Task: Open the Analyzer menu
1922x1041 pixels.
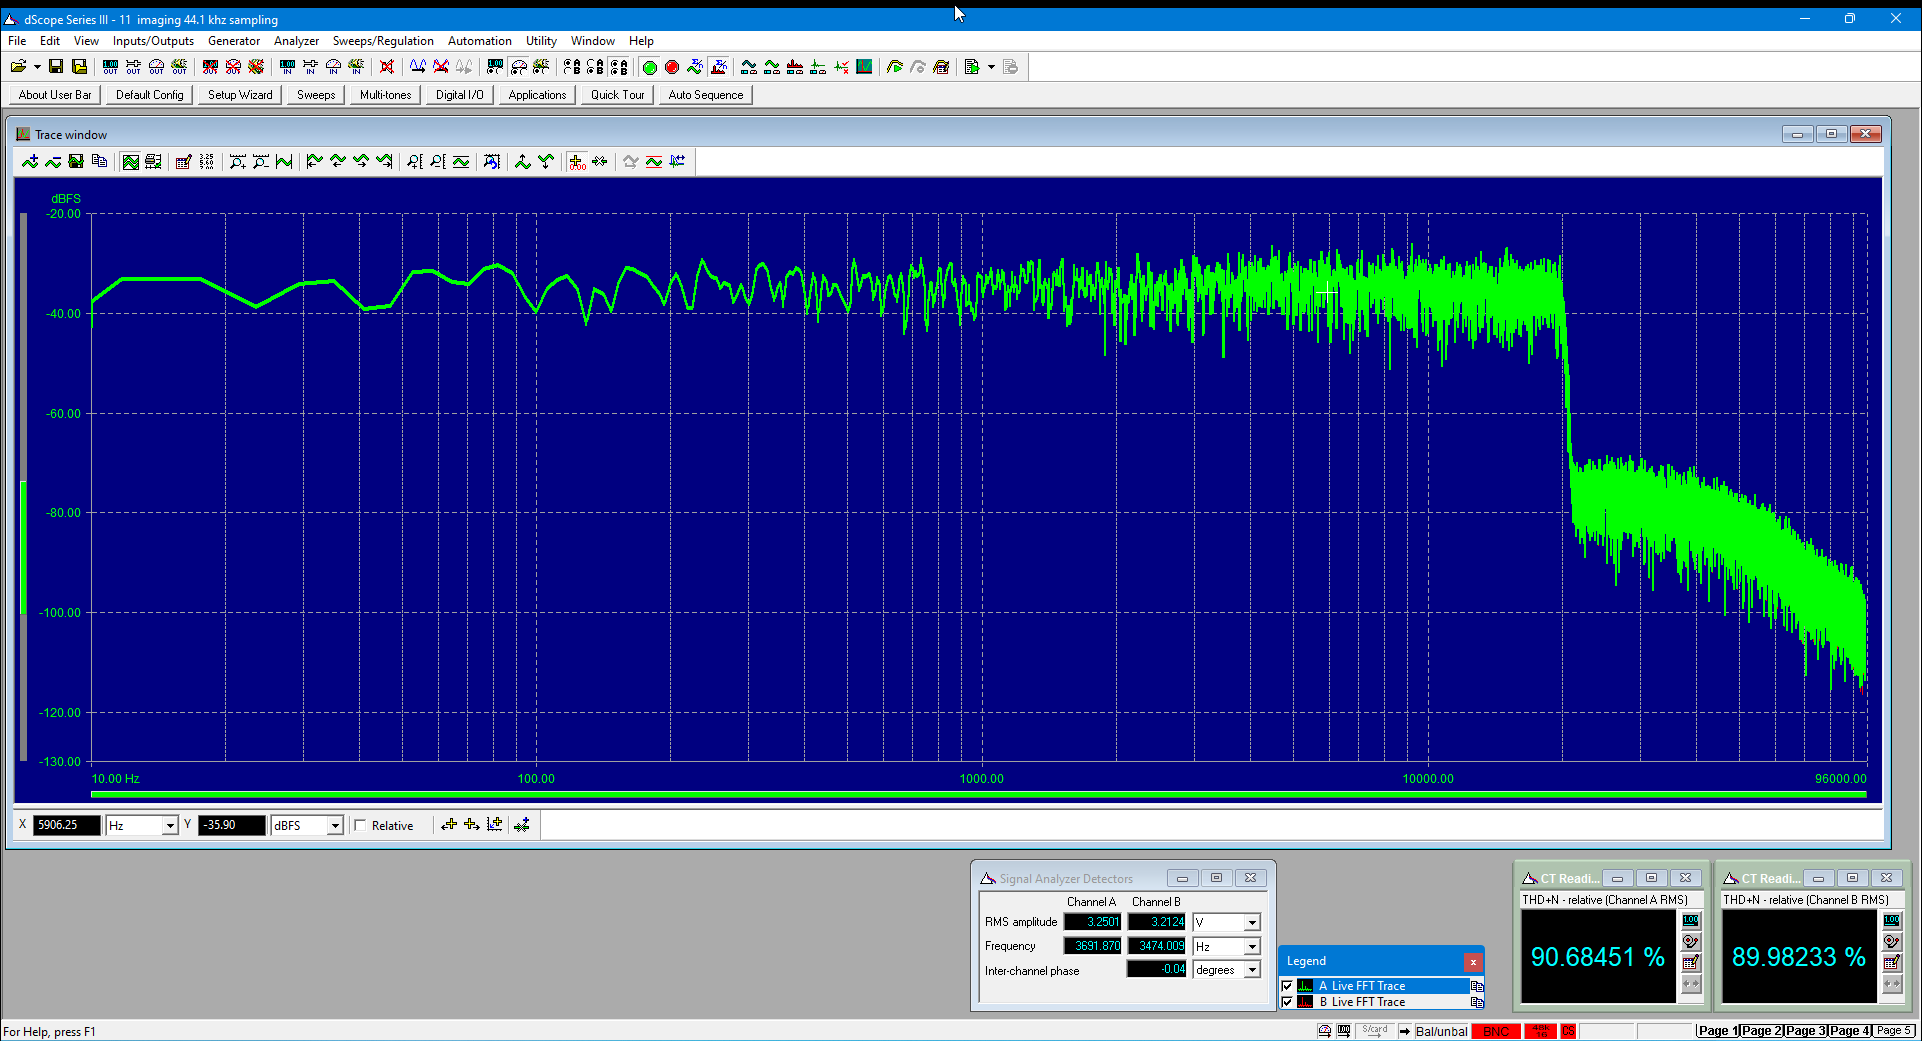Action: [296, 41]
